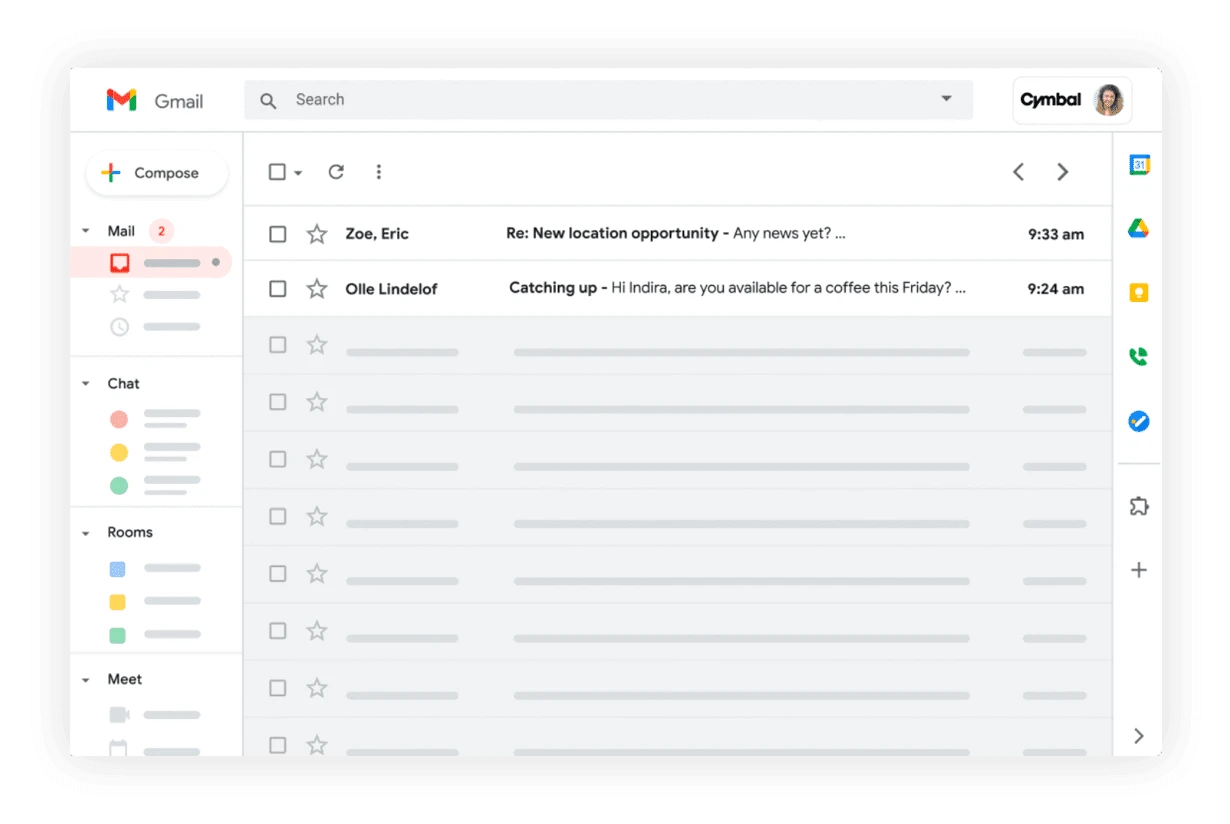Collapse the Rooms section
1230x824 pixels.
coord(86,532)
